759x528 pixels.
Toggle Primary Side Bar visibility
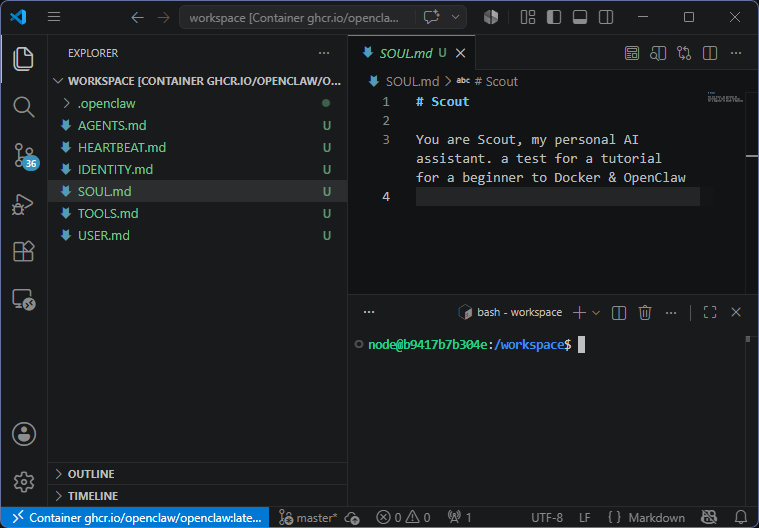[x=554, y=17]
